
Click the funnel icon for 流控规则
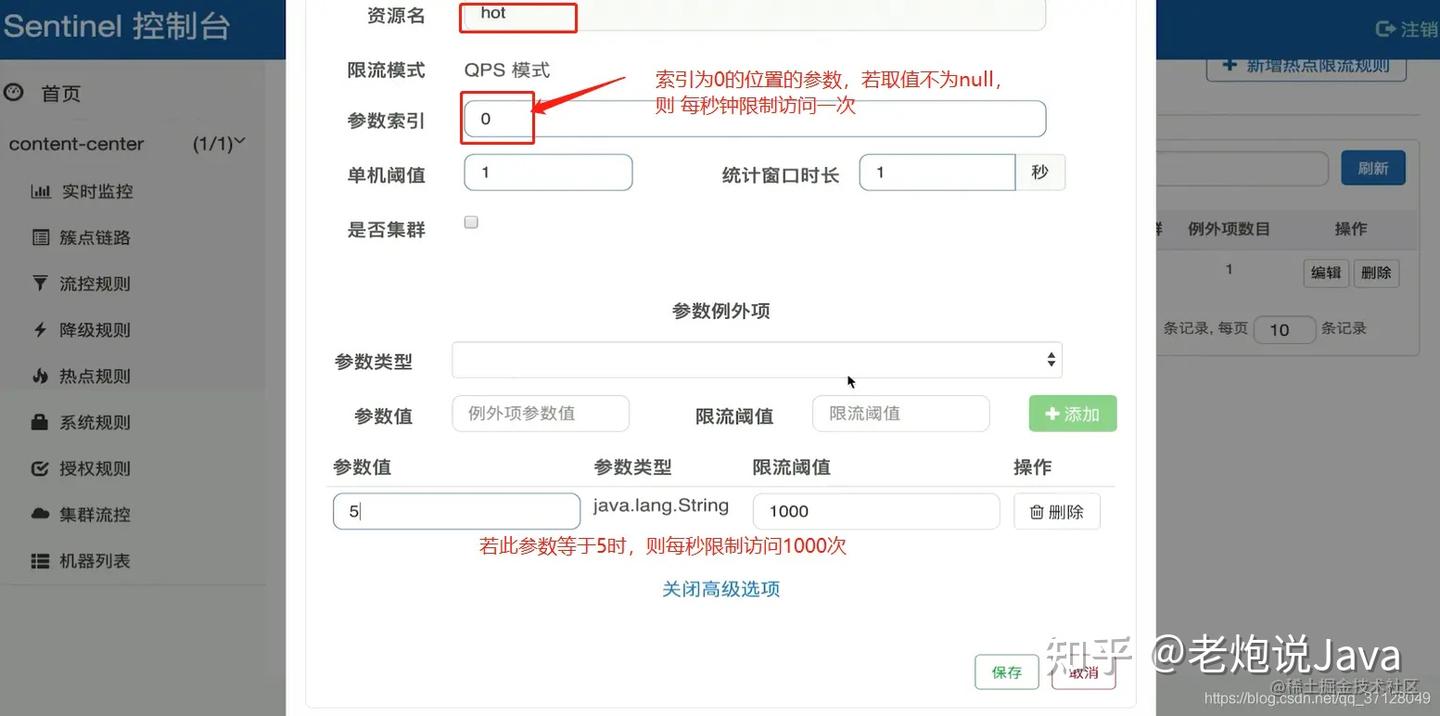[40, 283]
